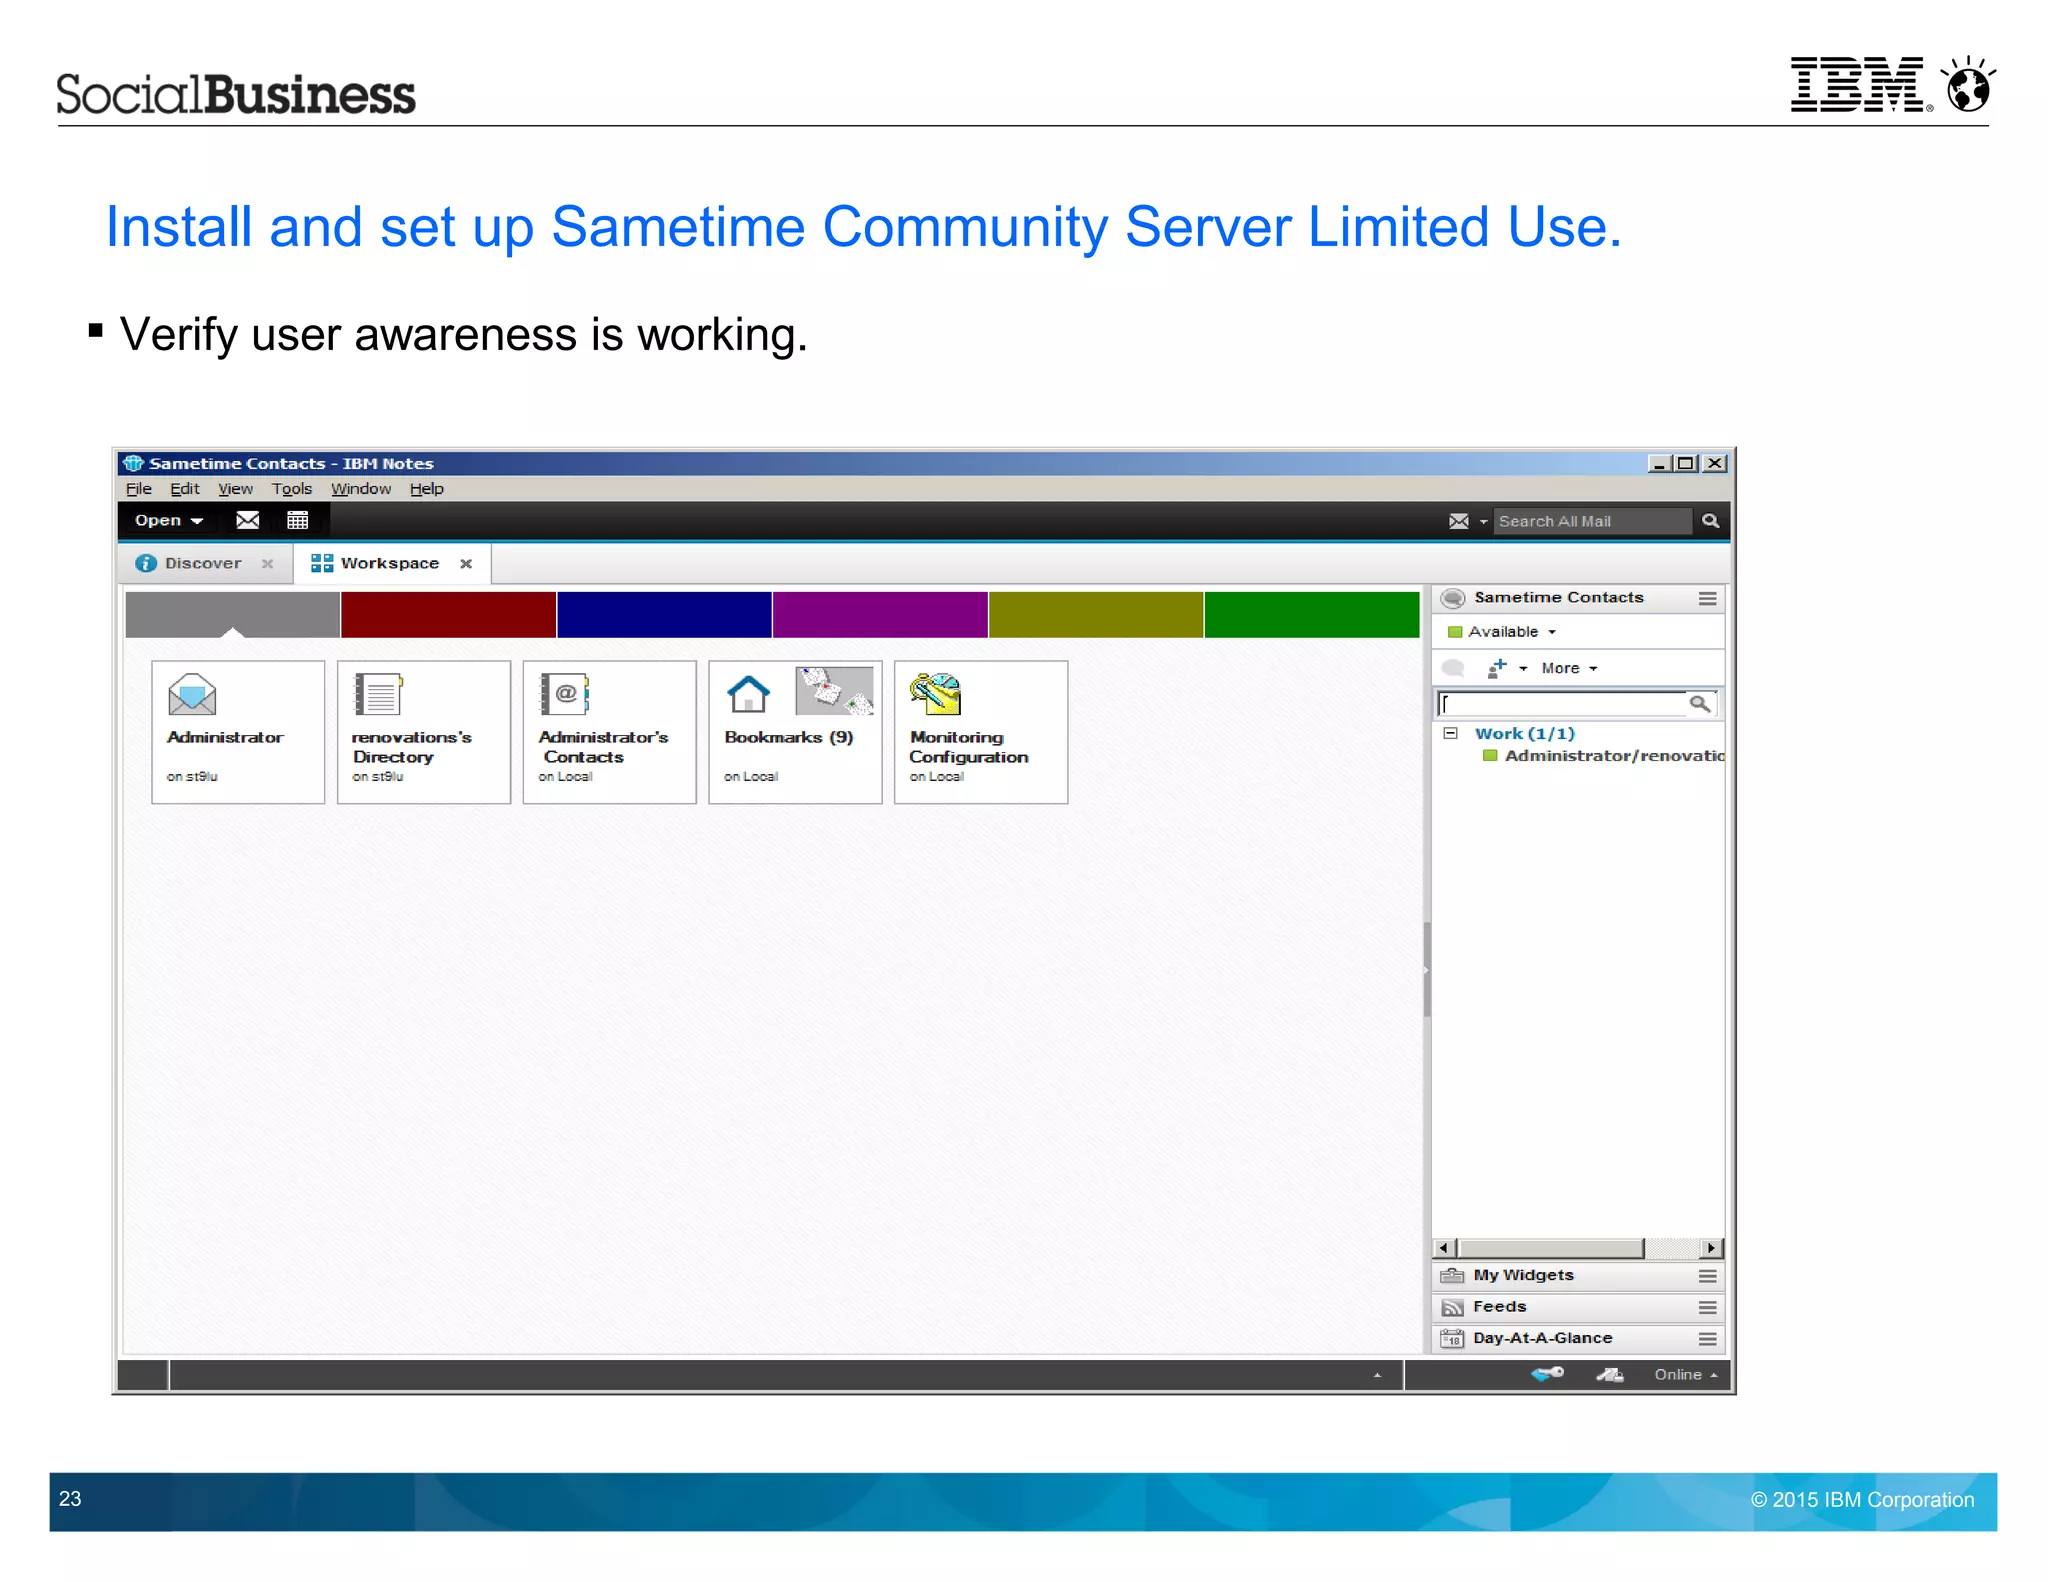Click the Day-At-A-Glance calendar icon
2048x1582 pixels.
pyautogui.click(x=1453, y=1339)
